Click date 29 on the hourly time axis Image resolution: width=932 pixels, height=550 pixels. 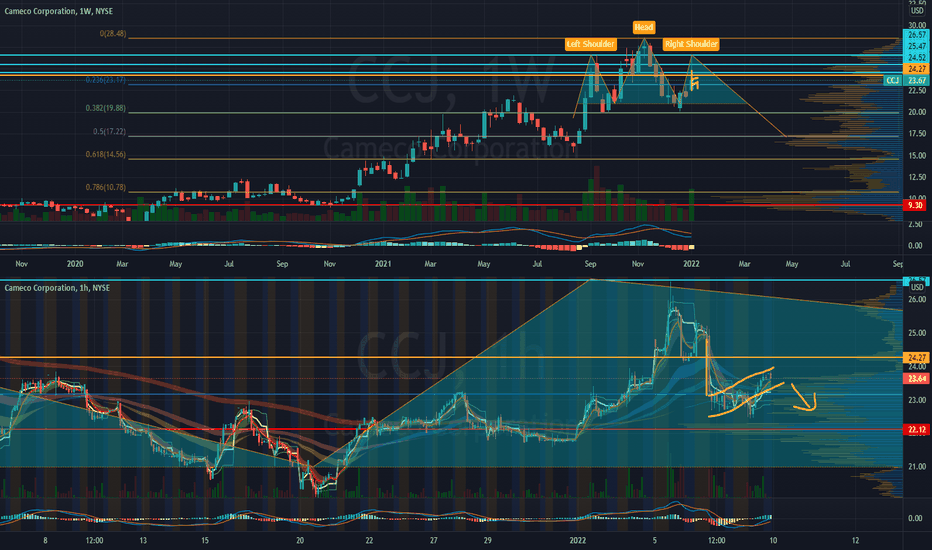tap(487, 540)
